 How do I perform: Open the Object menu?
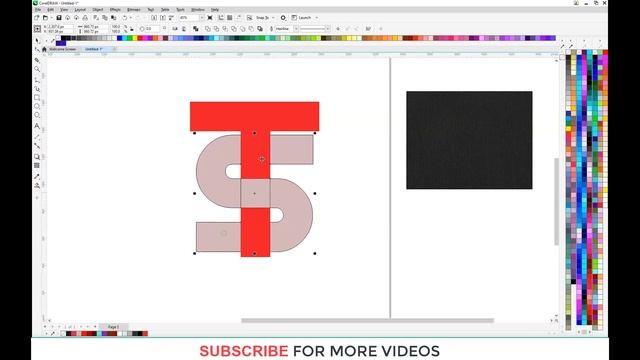98,9
